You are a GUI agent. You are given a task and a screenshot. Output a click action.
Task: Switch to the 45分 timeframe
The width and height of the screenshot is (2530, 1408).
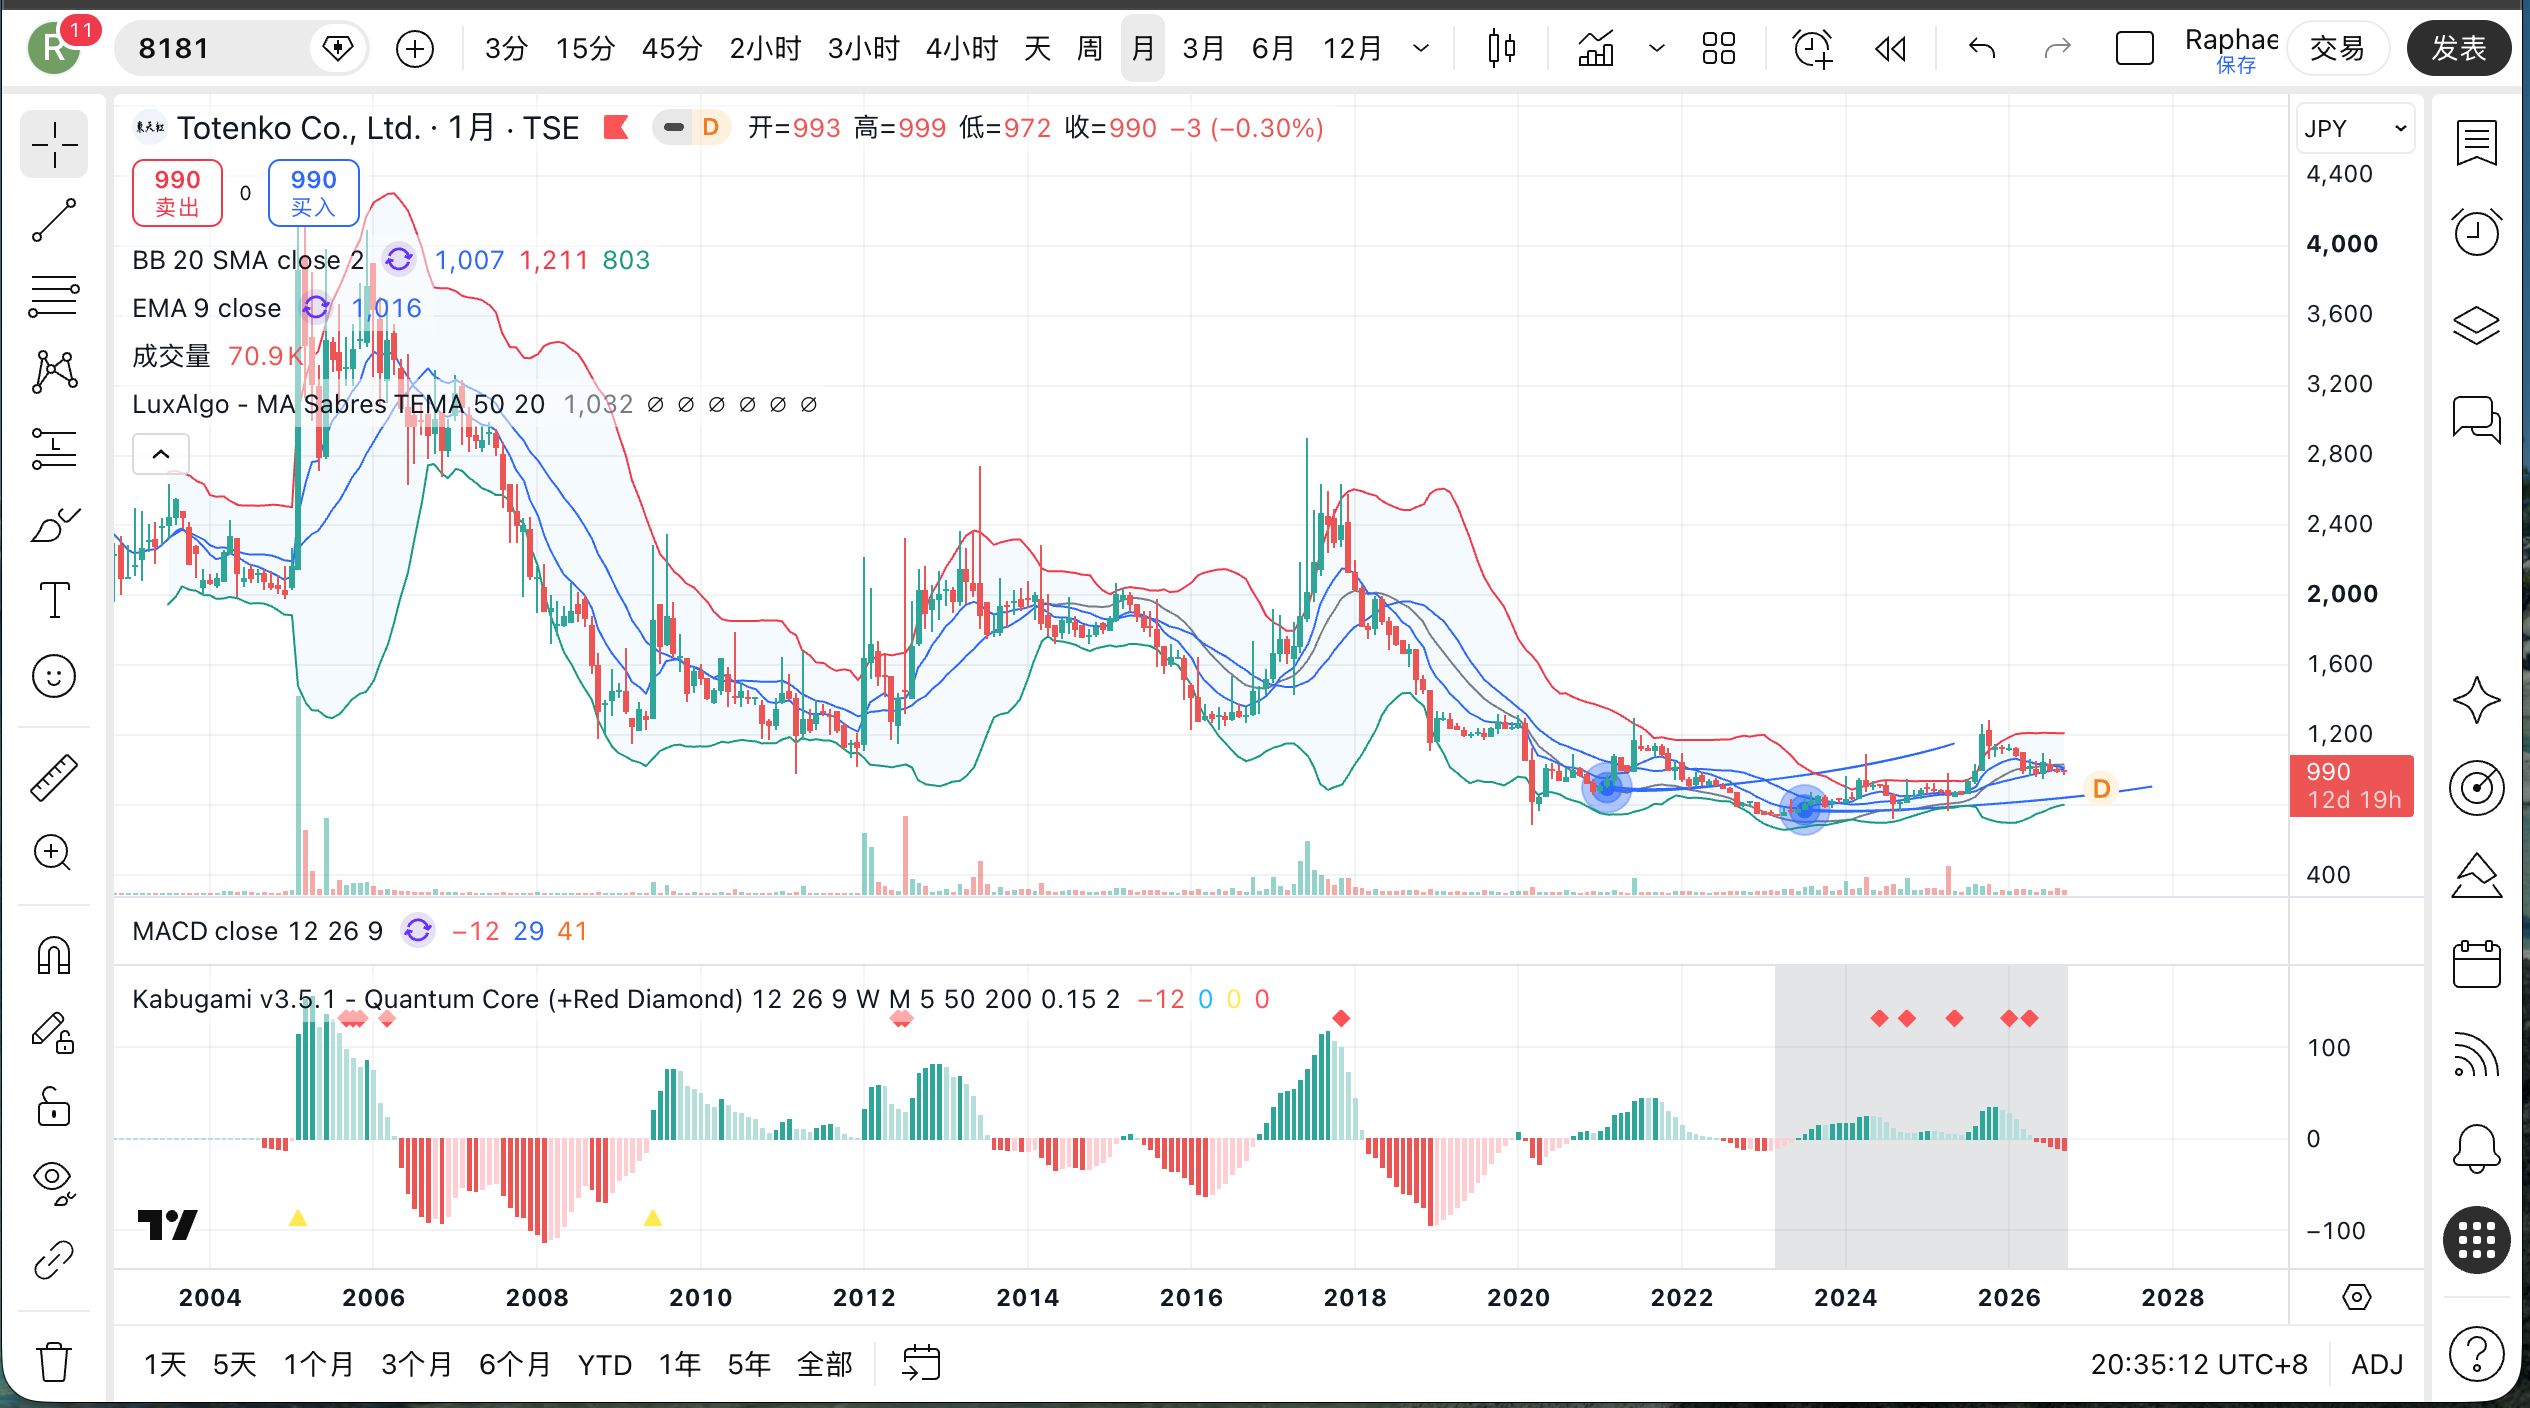coord(672,48)
